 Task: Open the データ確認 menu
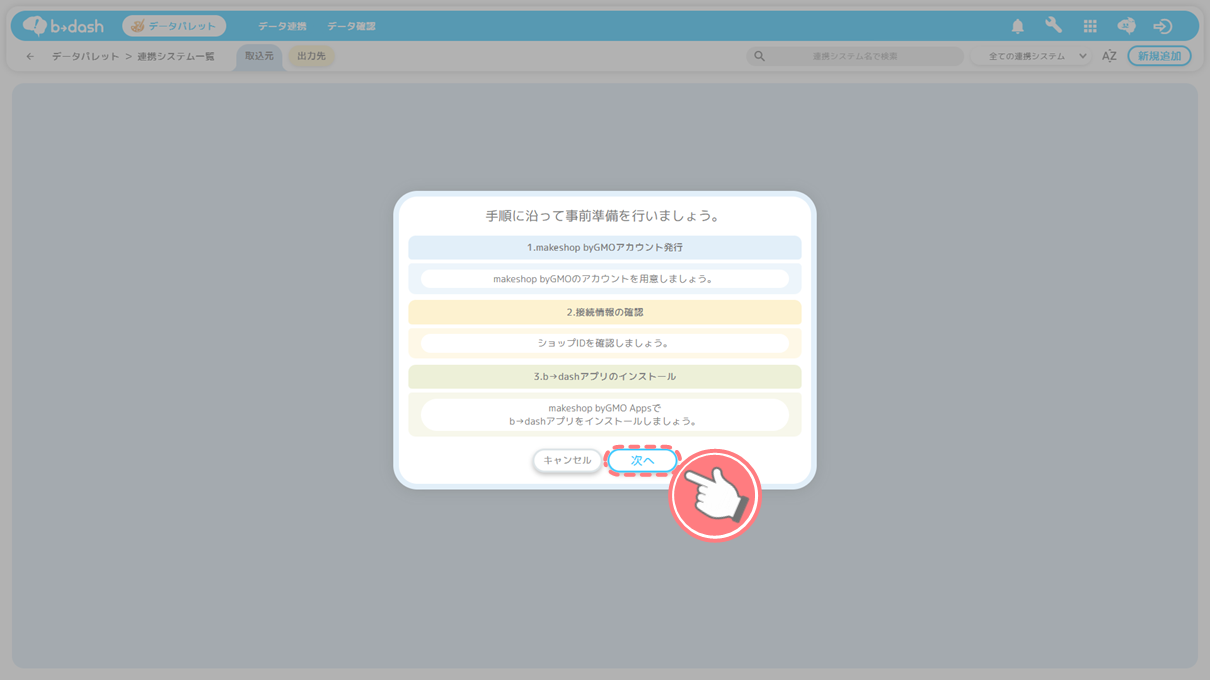351,26
